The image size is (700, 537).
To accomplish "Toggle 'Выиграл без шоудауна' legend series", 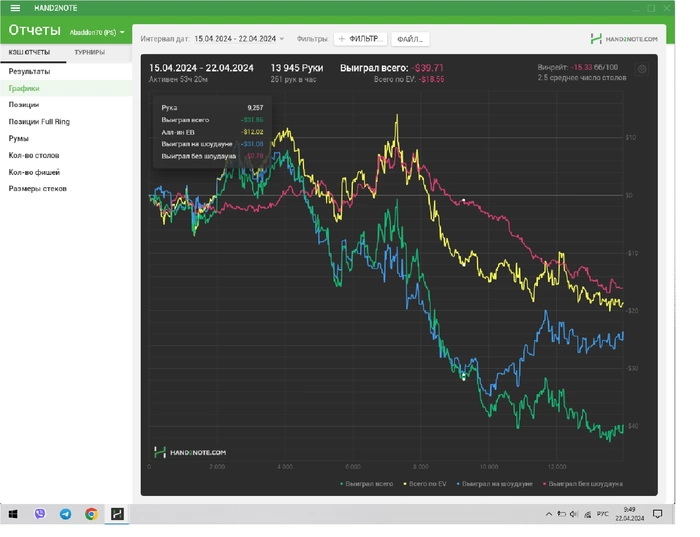I will pyautogui.click(x=583, y=483).
